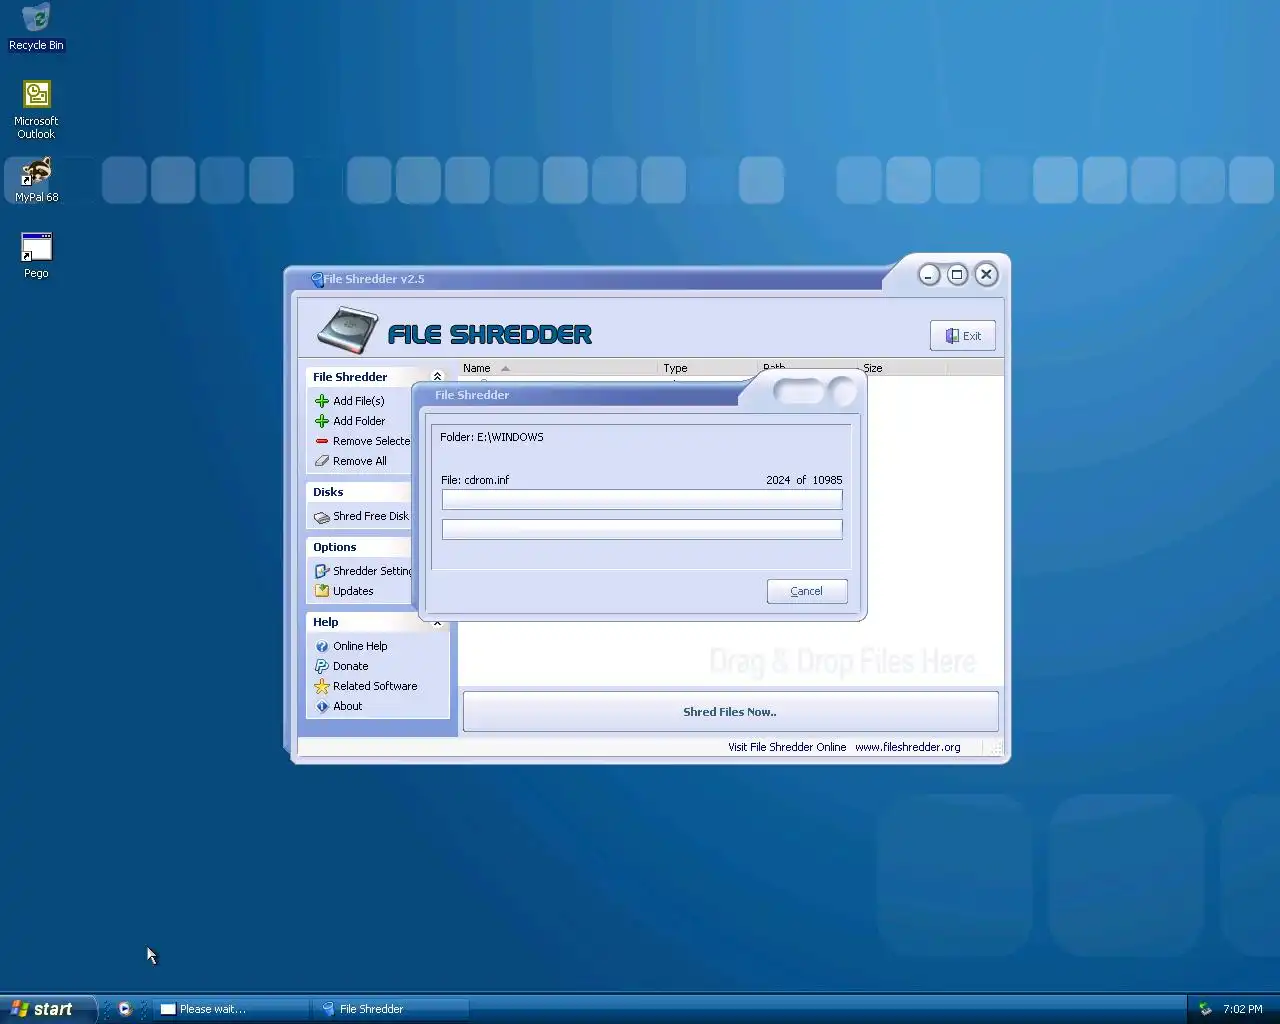Image resolution: width=1280 pixels, height=1024 pixels.
Task: Collapse the Help sidebar section
Action: [437, 622]
